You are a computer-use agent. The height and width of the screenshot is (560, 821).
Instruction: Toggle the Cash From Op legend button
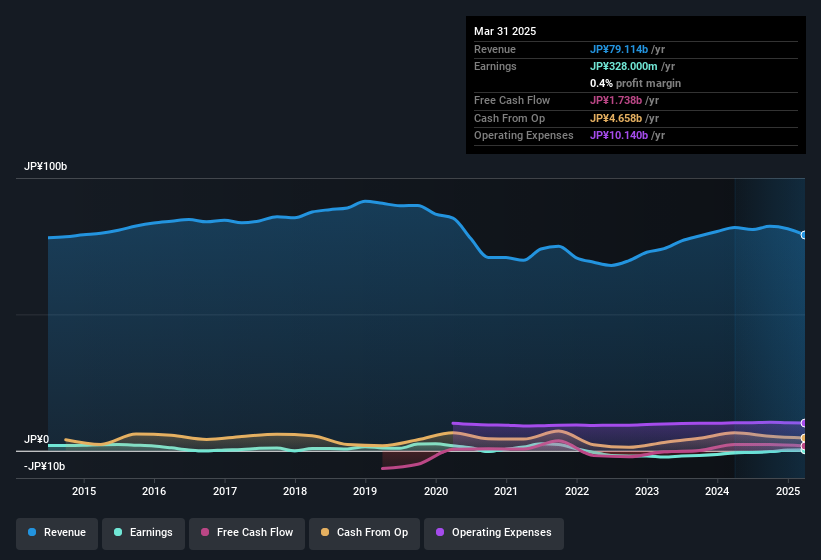[364, 533]
